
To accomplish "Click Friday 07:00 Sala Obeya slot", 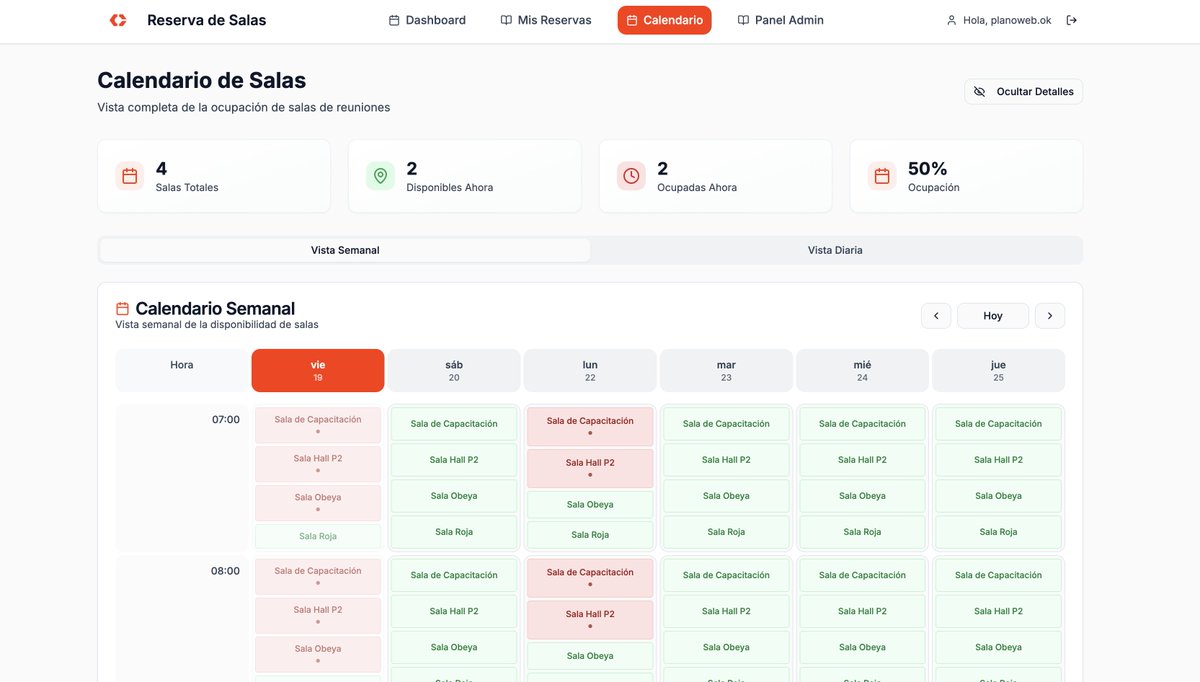I will (x=318, y=503).
